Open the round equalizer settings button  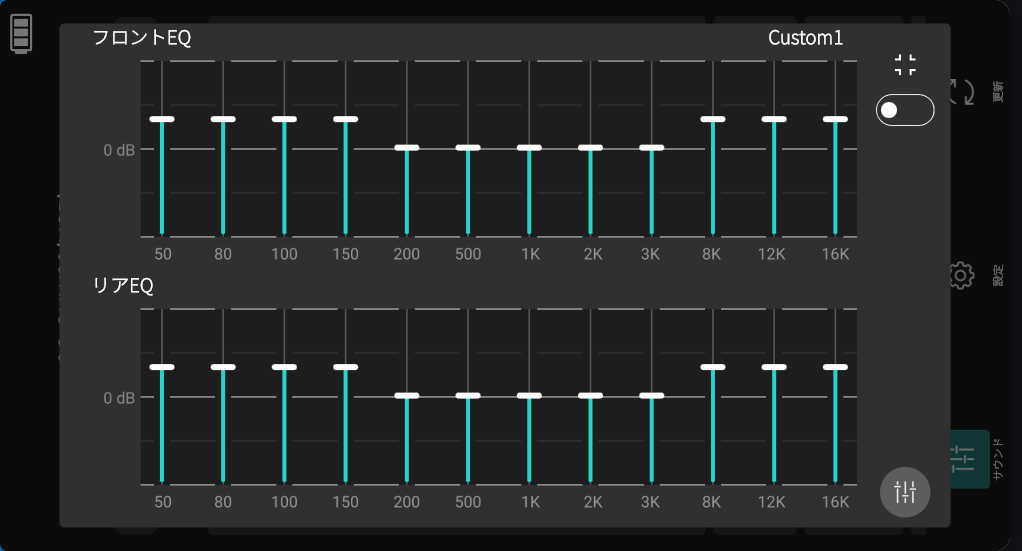pos(905,492)
